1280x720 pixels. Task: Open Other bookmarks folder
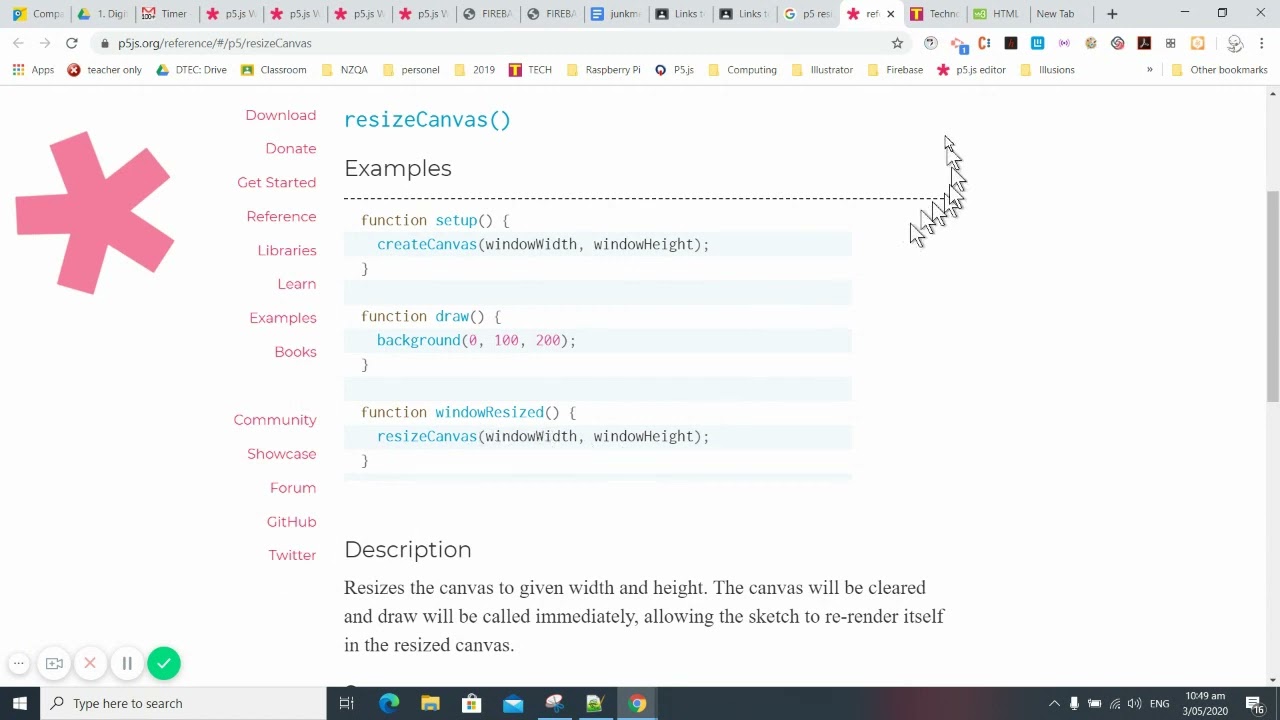(1219, 70)
